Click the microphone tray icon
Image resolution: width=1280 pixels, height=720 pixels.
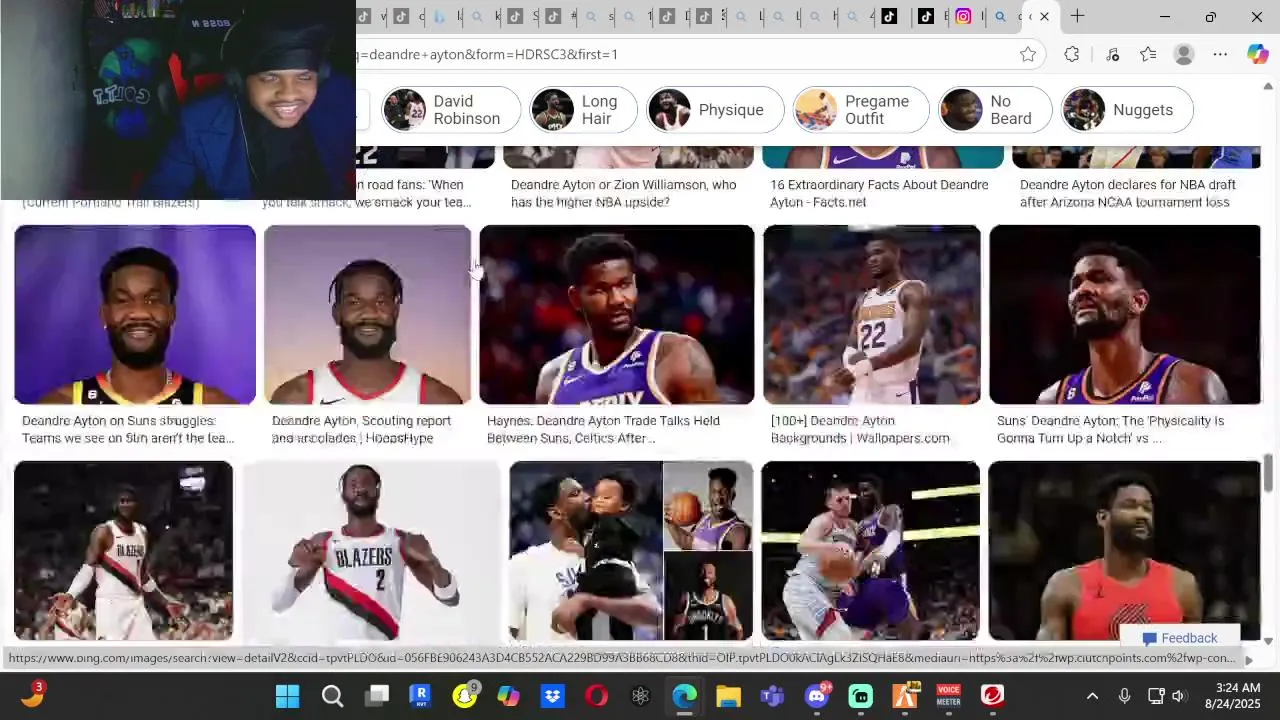1124,696
